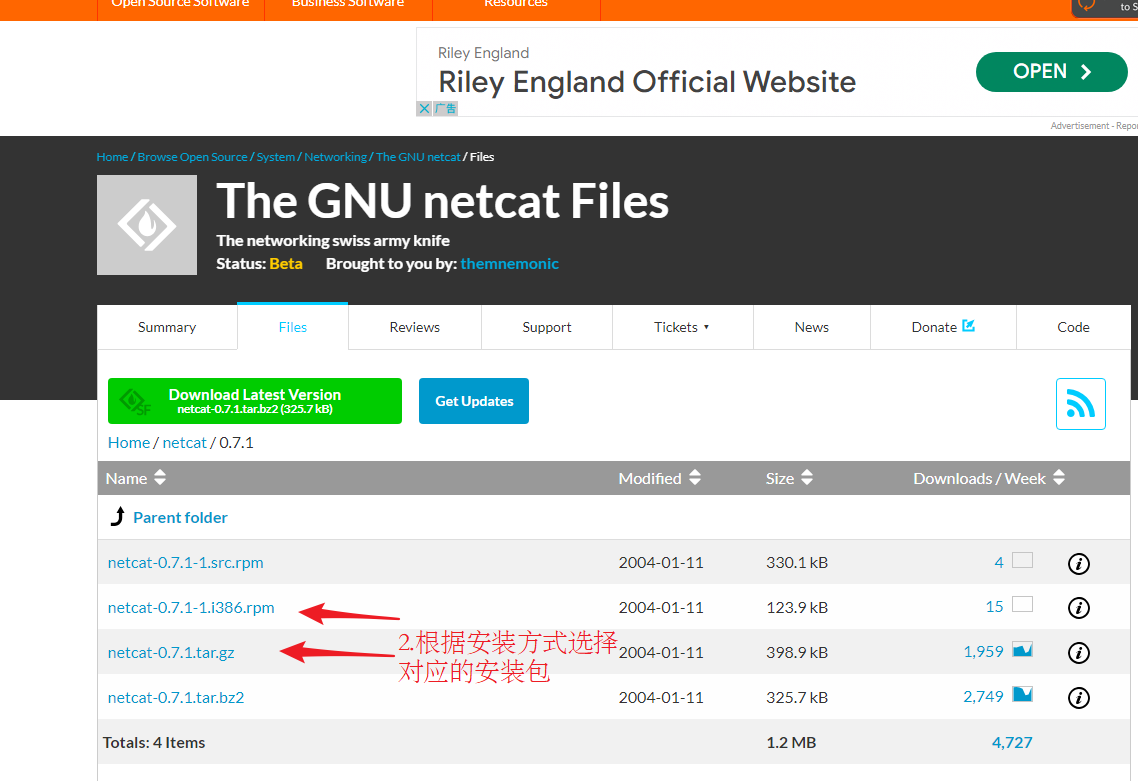The width and height of the screenshot is (1138, 781).
Task: Show info for netcat-0.7.1-1.i386.rpm row
Action: click(1078, 608)
